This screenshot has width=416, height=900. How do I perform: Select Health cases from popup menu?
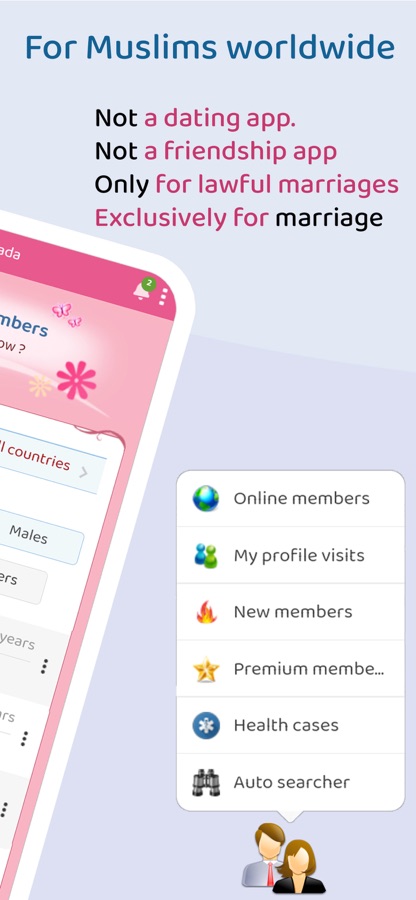291,725
